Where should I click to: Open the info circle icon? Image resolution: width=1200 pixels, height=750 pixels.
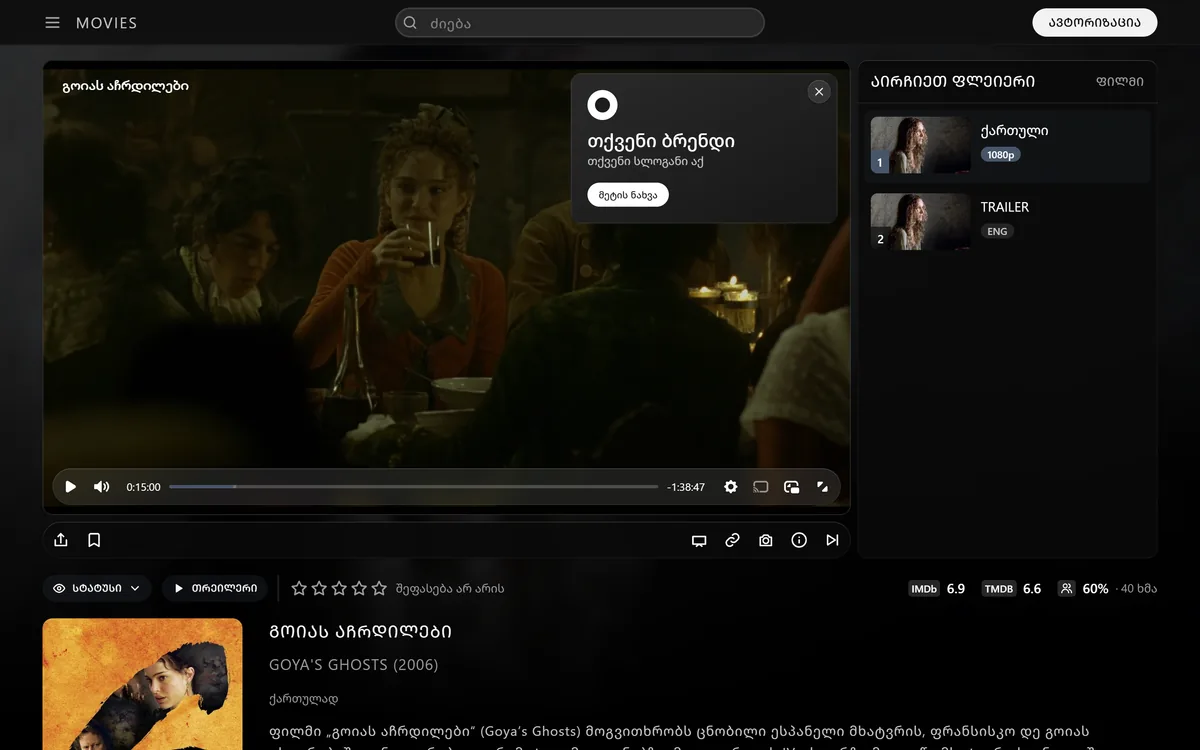[x=799, y=540]
